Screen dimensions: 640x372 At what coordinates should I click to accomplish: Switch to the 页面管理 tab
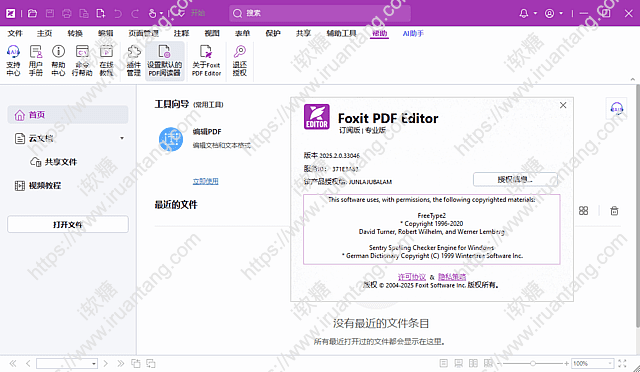point(143,33)
